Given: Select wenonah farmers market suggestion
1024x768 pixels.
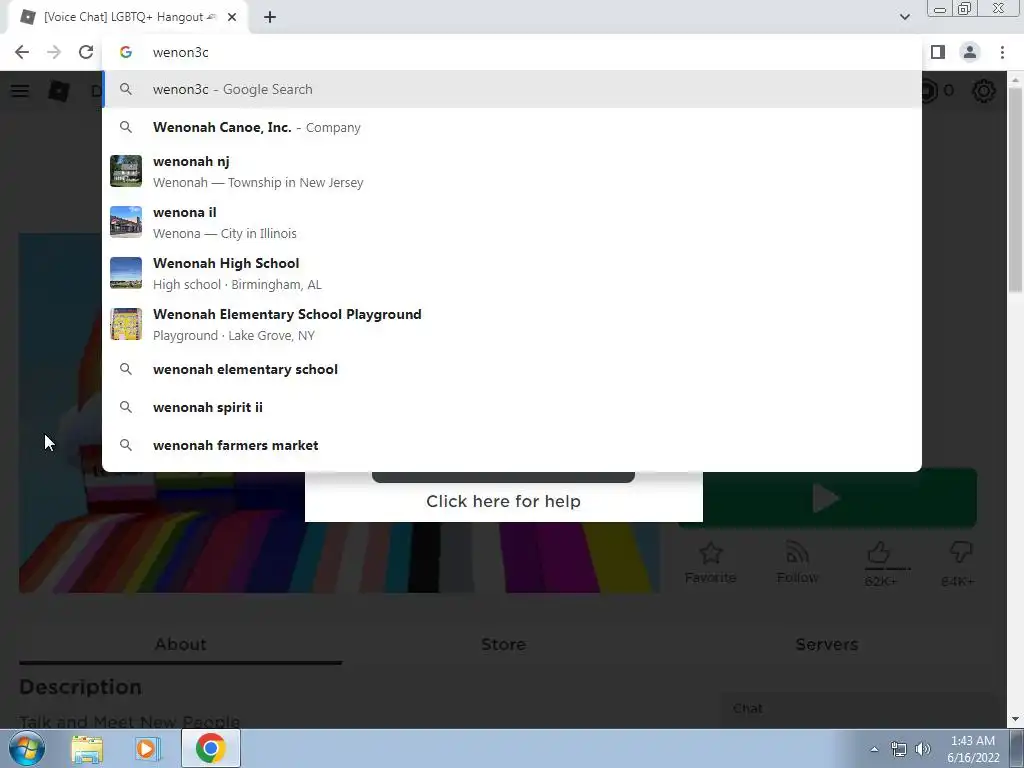Looking at the screenshot, I should pyautogui.click(x=512, y=445).
